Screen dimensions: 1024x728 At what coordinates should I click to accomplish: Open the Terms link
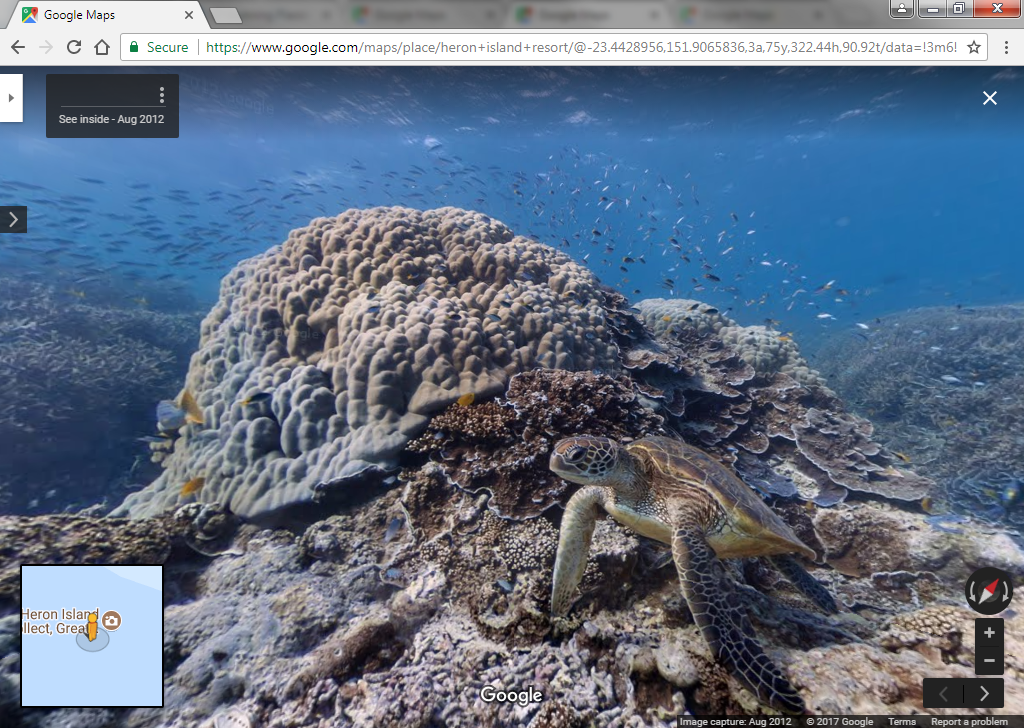tap(901, 722)
